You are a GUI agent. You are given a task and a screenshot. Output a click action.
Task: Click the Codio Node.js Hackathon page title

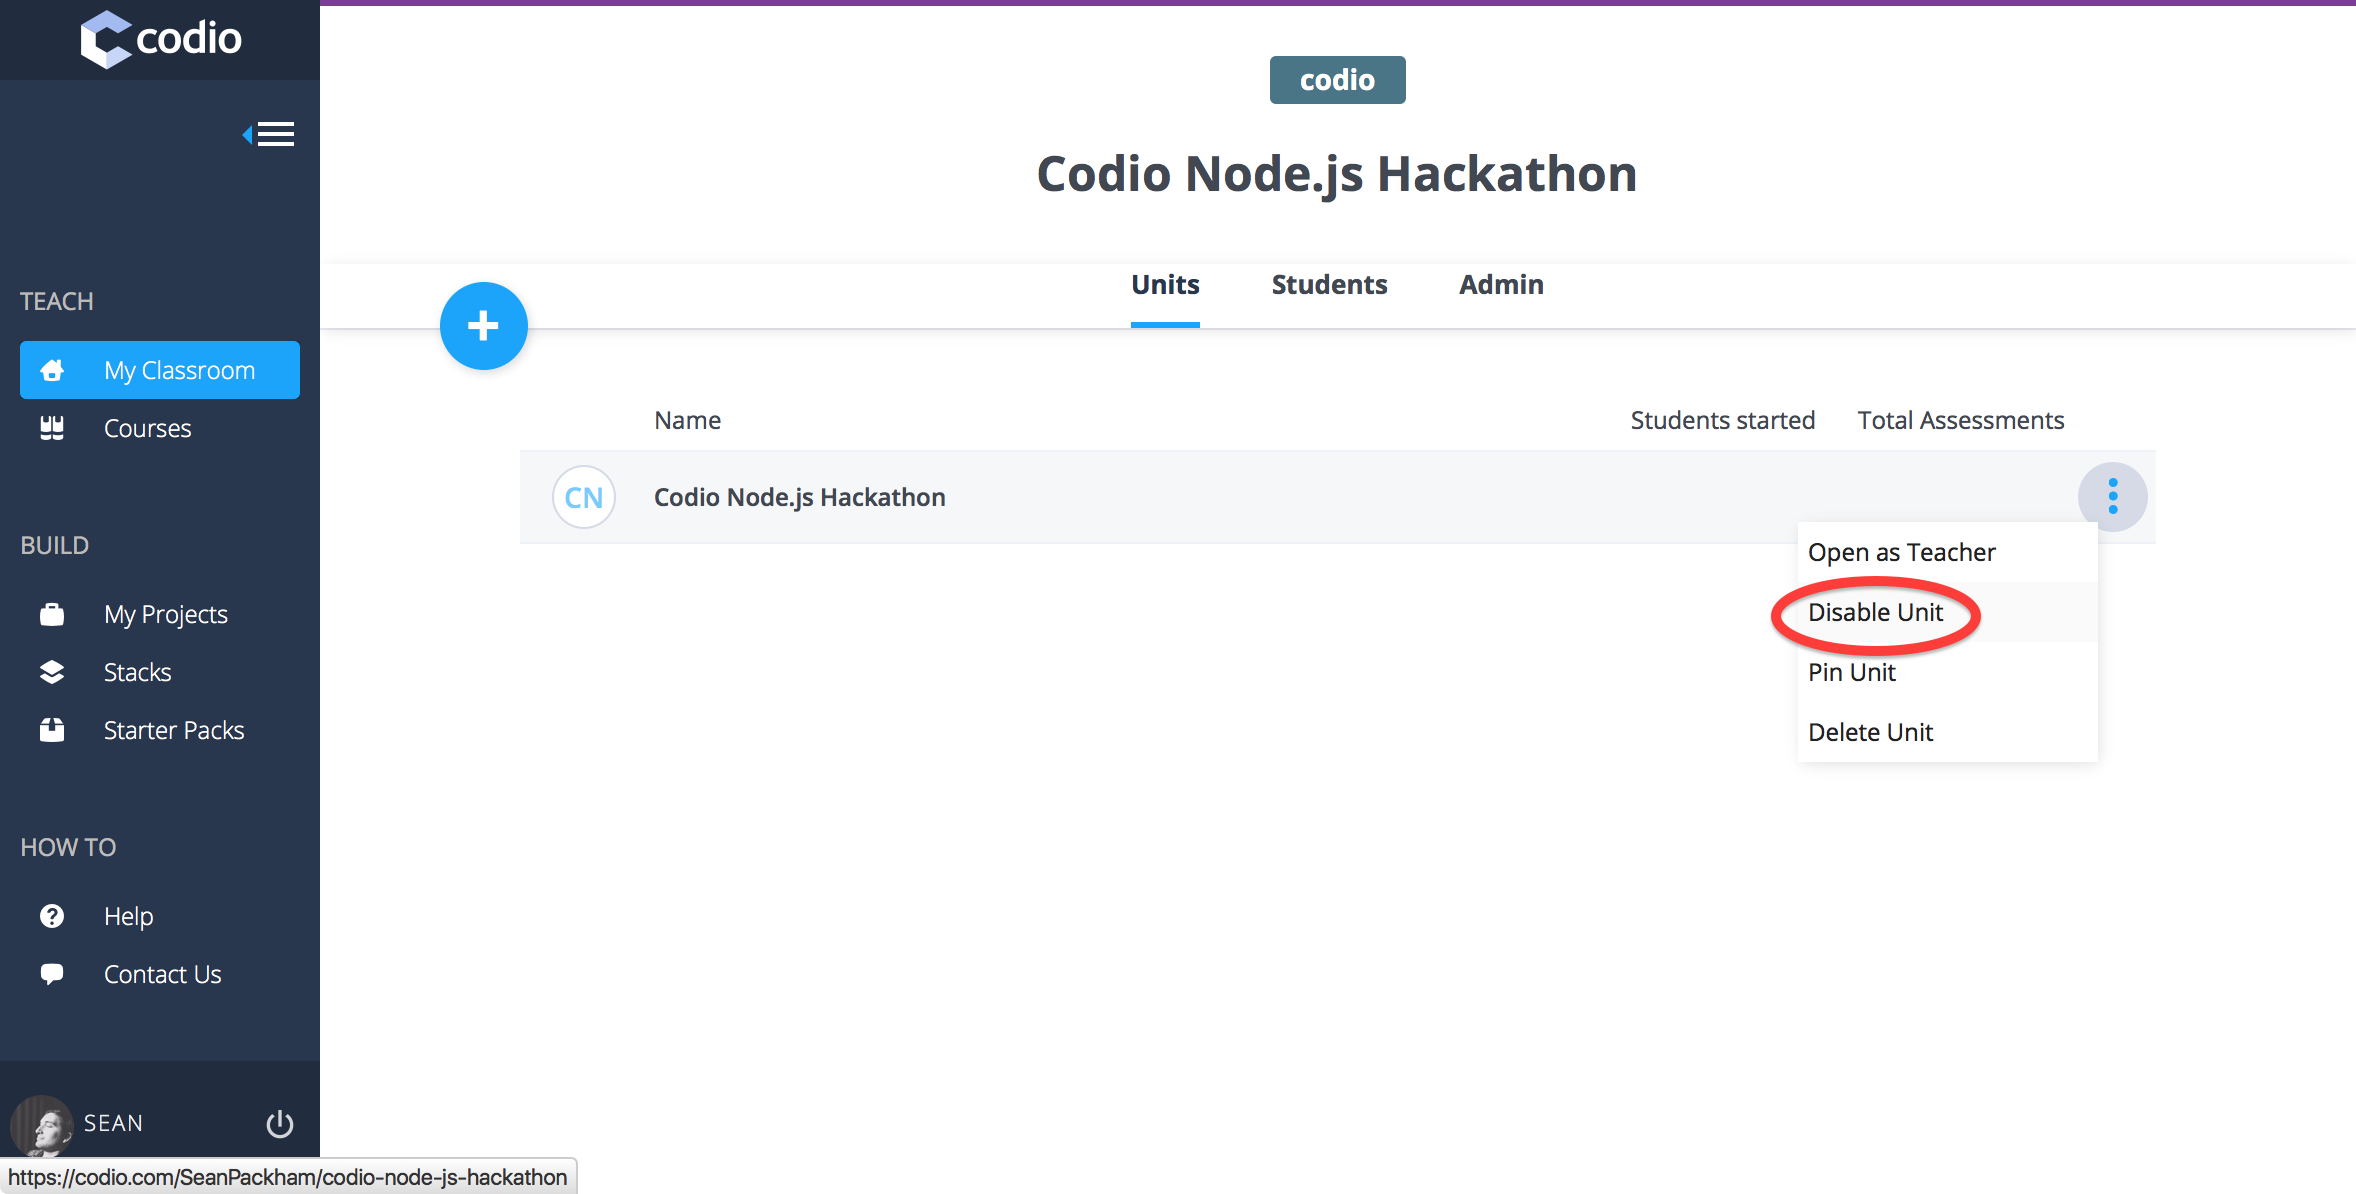[x=1337, y=174]
